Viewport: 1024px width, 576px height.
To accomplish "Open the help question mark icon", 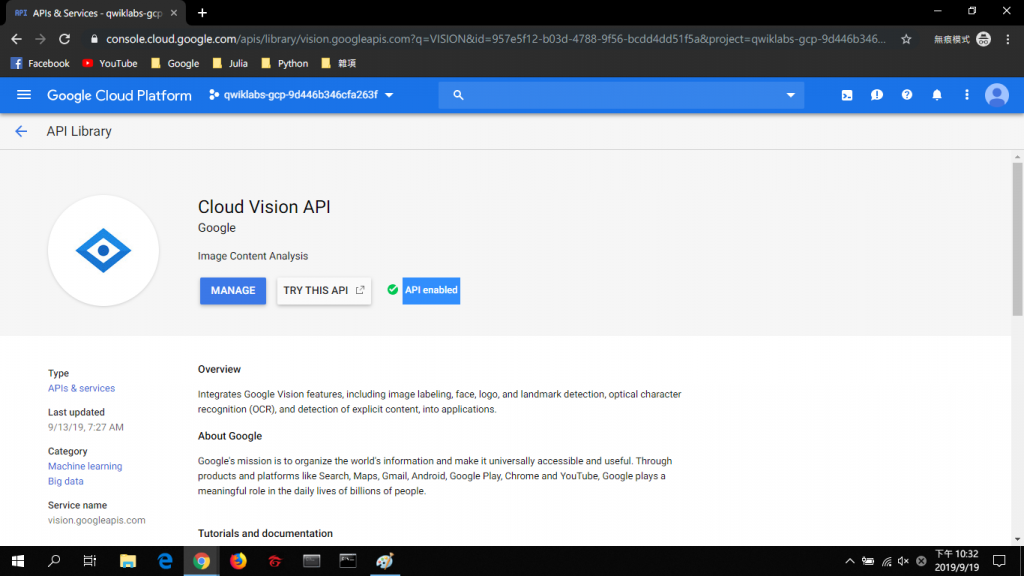I will [x=907, y=95].
